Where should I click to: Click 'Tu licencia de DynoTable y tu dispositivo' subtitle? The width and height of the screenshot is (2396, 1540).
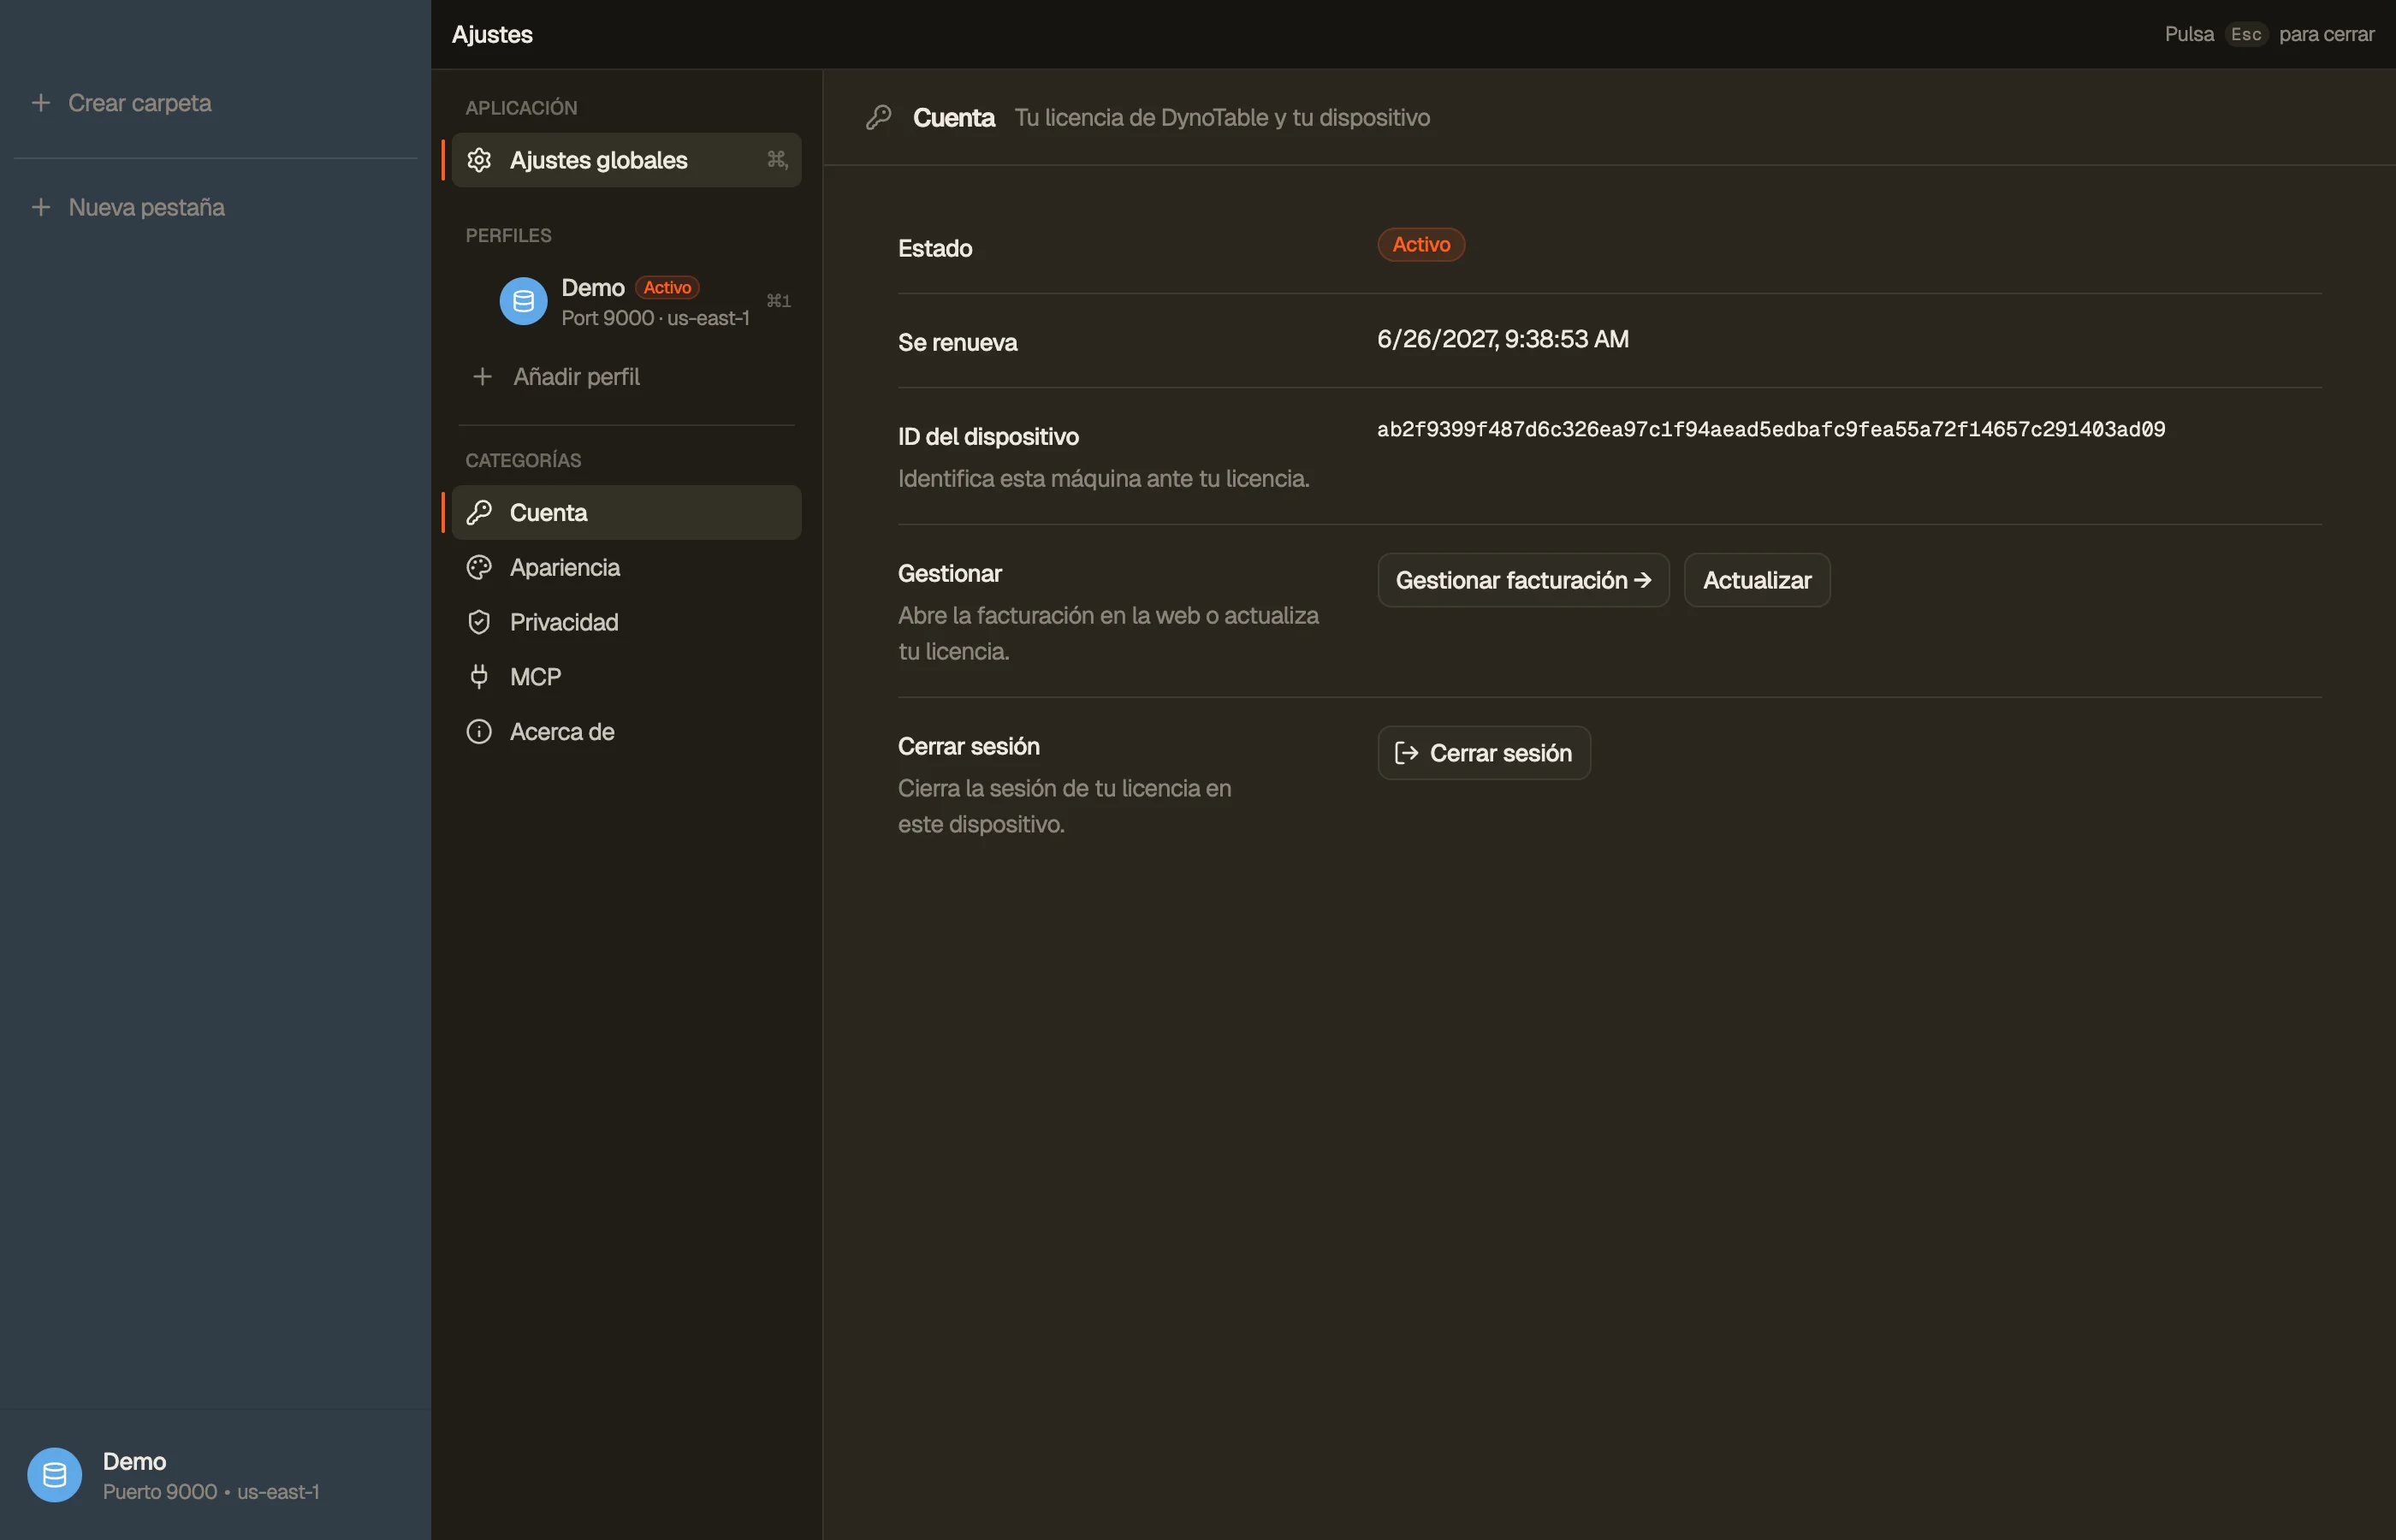click(1222, 118)
